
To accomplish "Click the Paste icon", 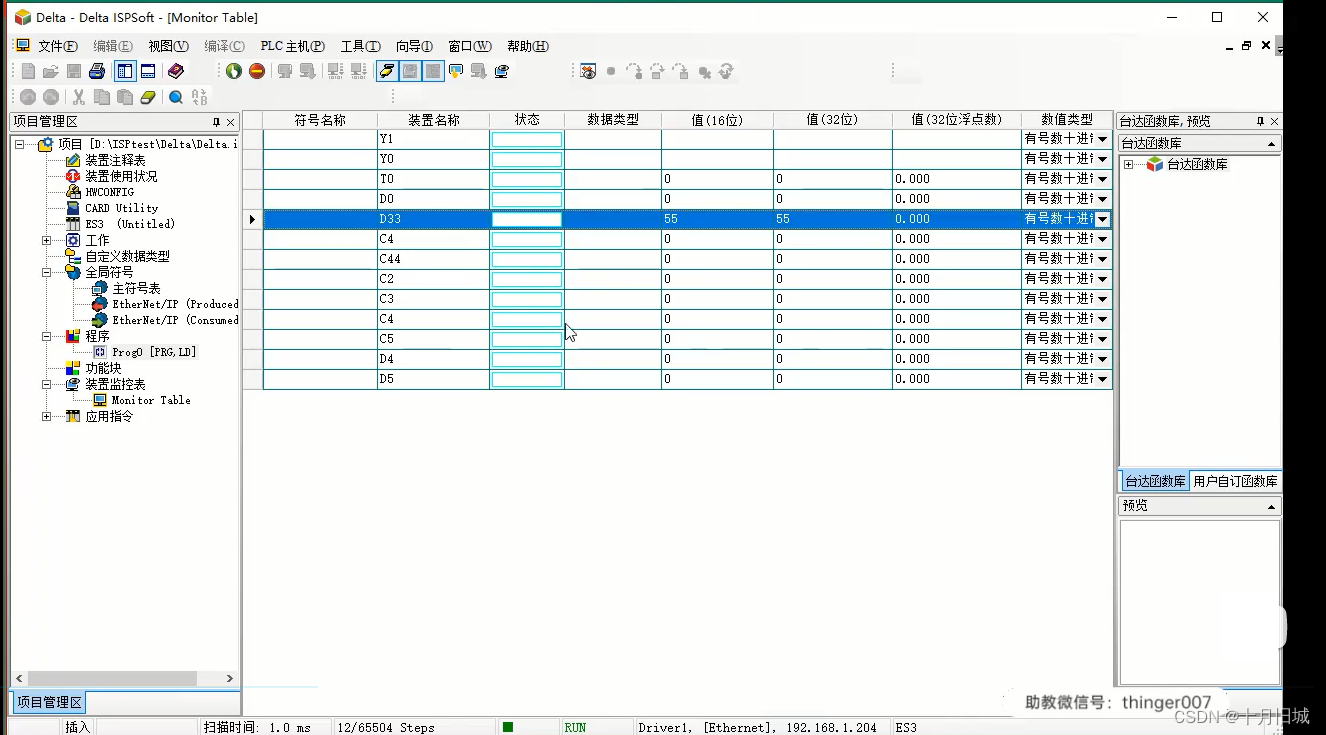I will pos(125,97).
